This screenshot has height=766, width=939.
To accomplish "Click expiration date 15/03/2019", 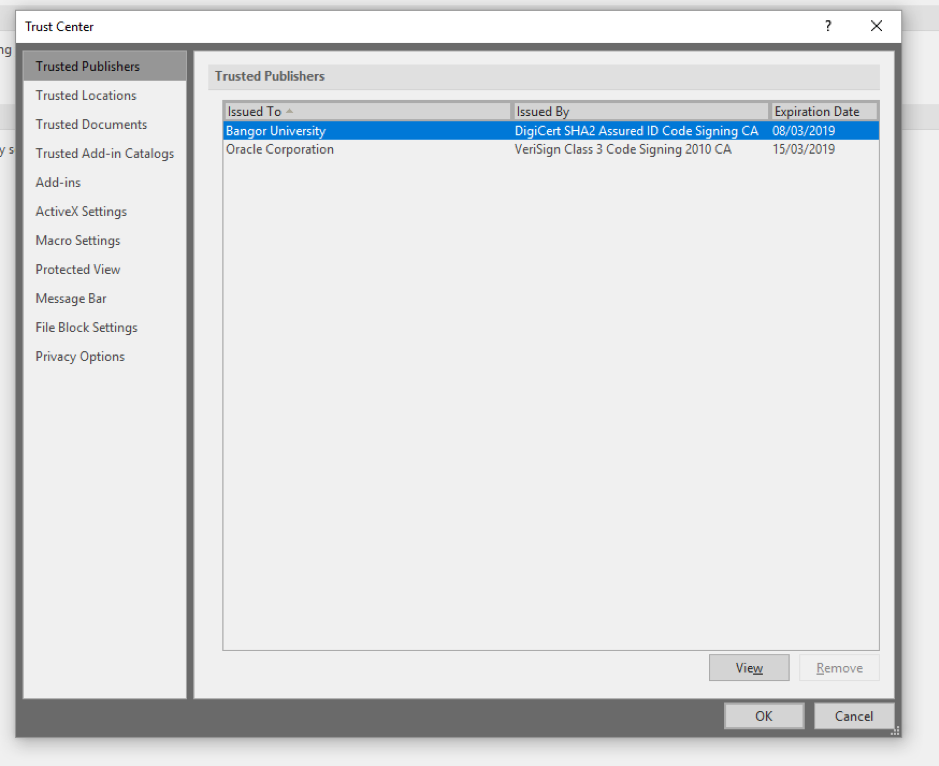I will pyautogui.click(x=803, y=149).
